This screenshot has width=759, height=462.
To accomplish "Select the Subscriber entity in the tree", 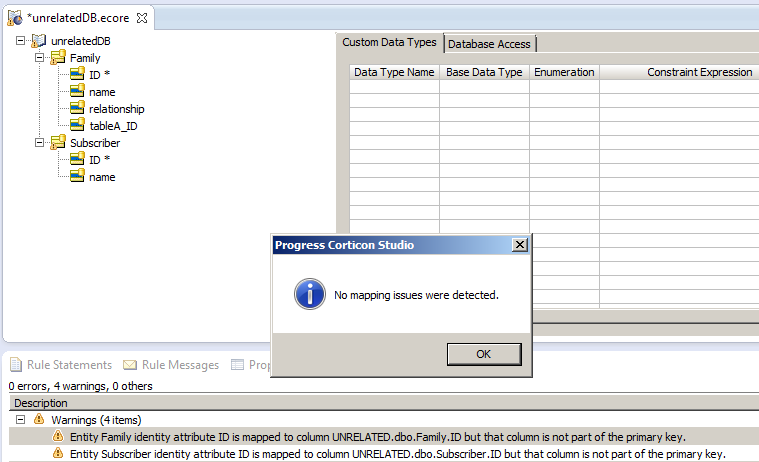I will 95,143.
